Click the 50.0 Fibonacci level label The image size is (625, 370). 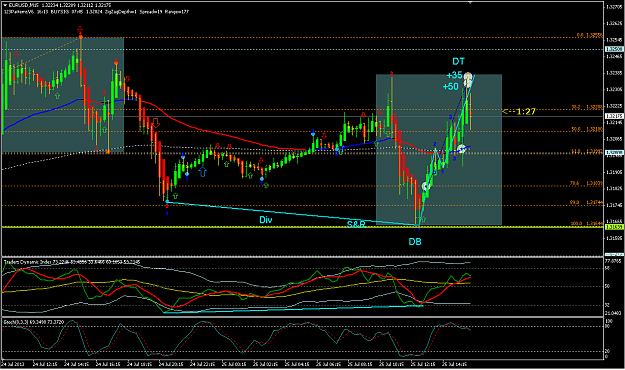coord(587,129)
